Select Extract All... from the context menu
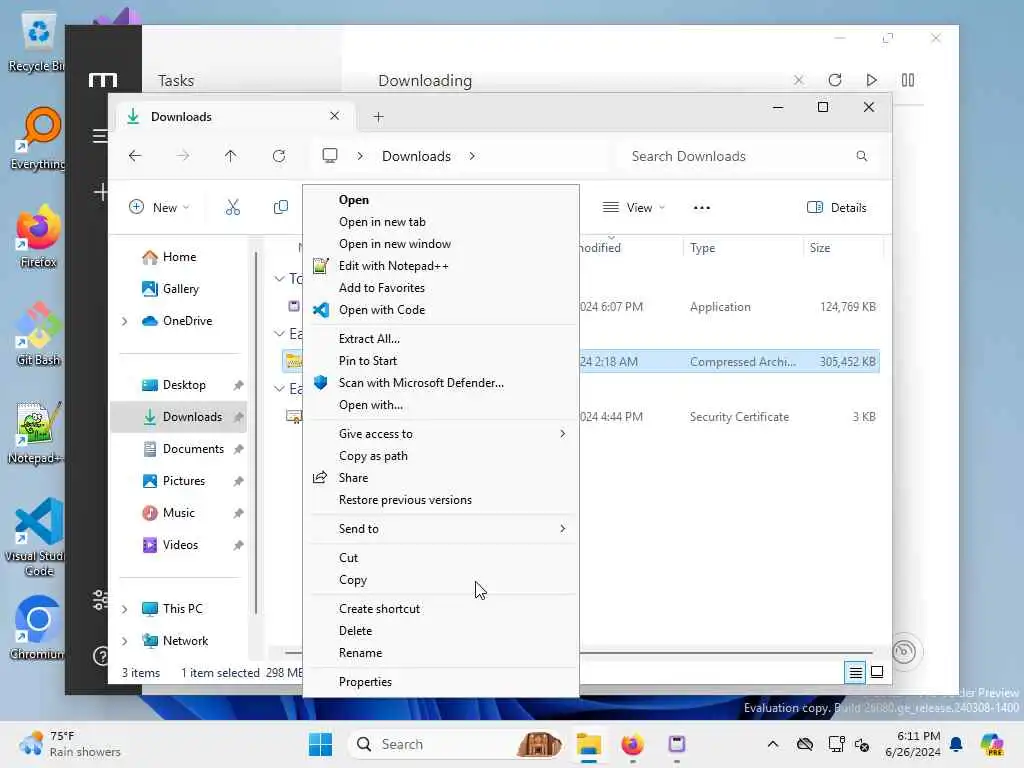The image size is (1024, 768). coord(369,339)
